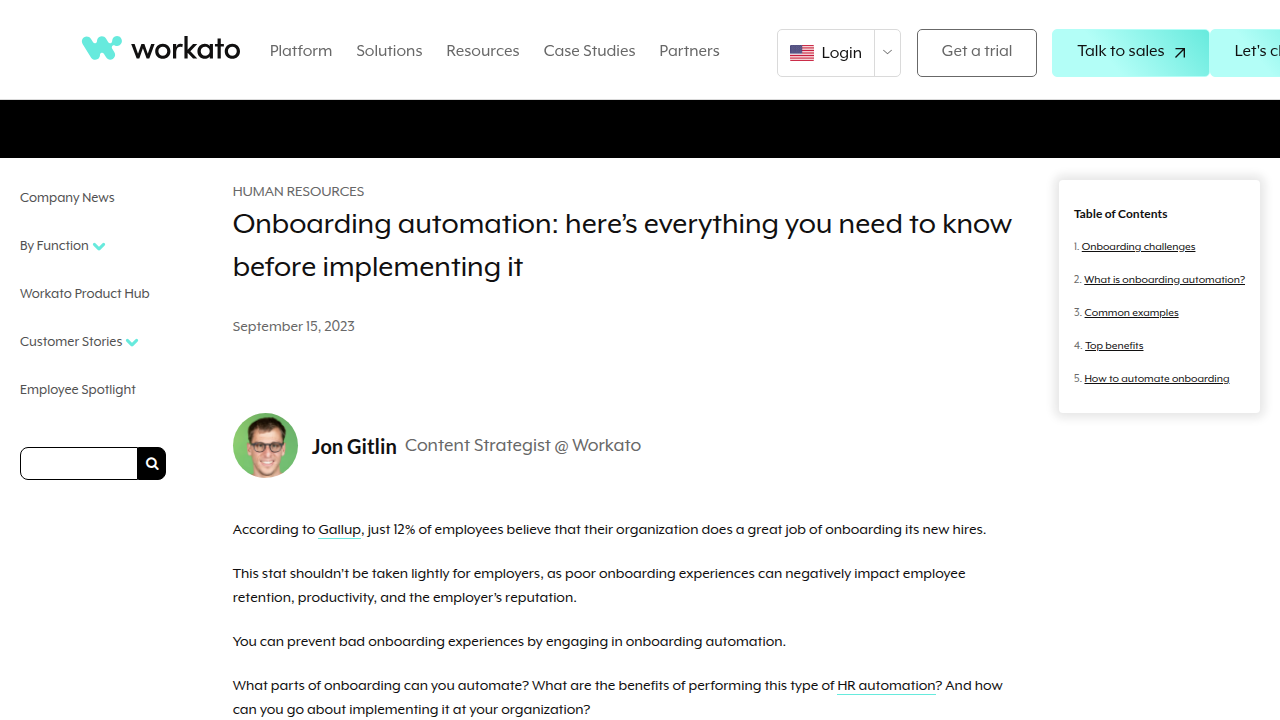Open the Customer Stories sidebar link
1280x720 pixels.
[71, 342]
